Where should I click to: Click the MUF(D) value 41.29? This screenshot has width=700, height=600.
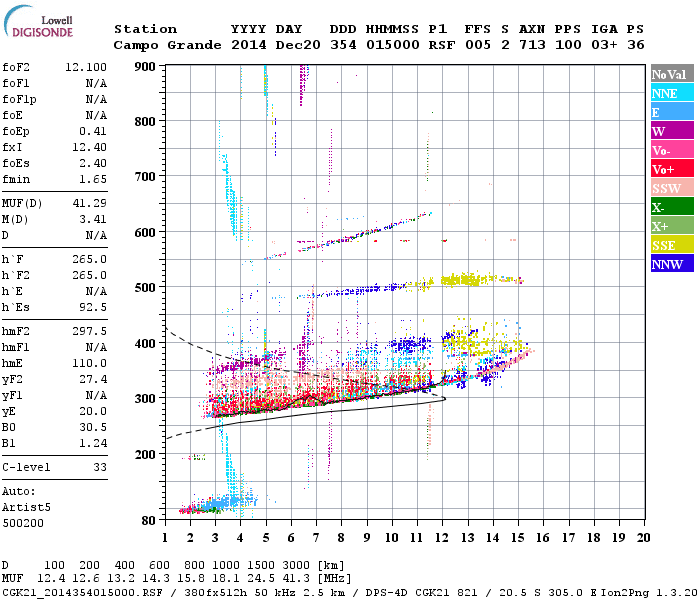[89, 203]
